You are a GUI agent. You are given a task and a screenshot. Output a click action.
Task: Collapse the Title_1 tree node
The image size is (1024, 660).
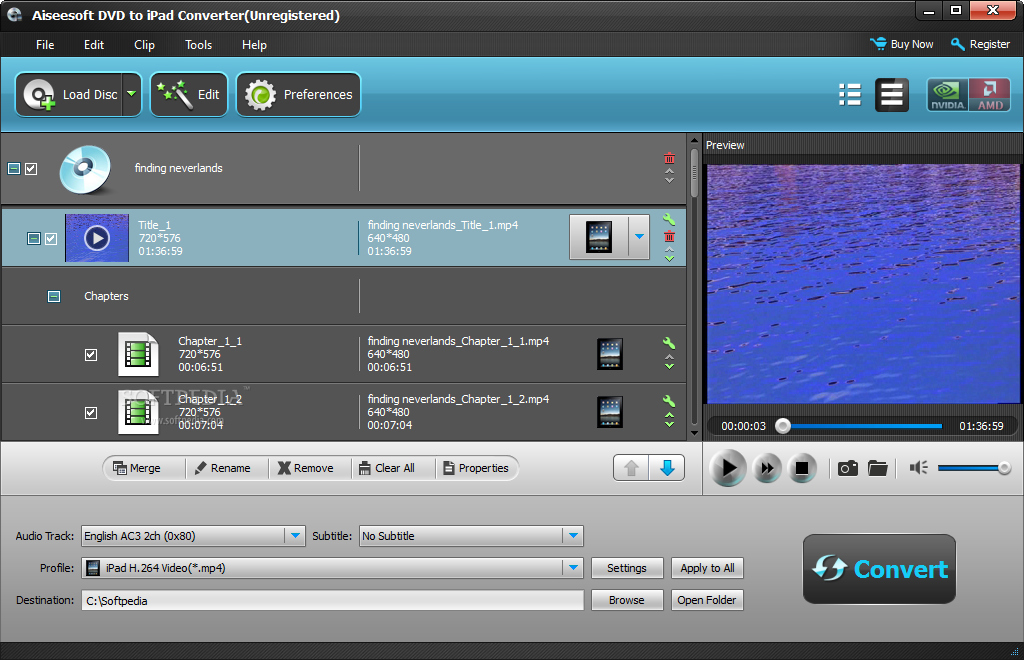coord(34,239)
